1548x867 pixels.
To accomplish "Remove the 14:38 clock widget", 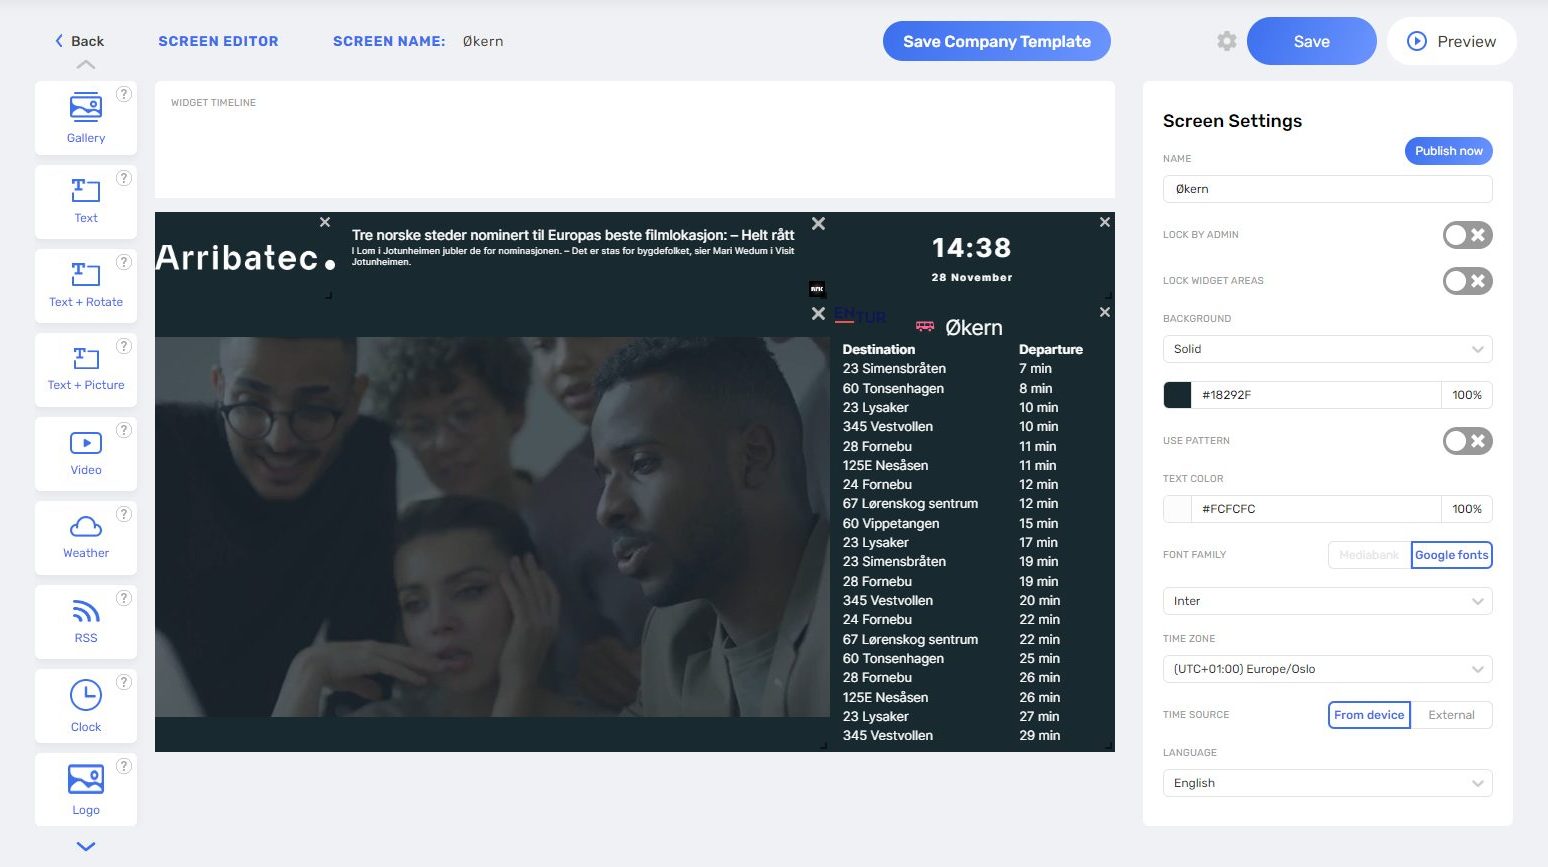I will pos(1105,222).
